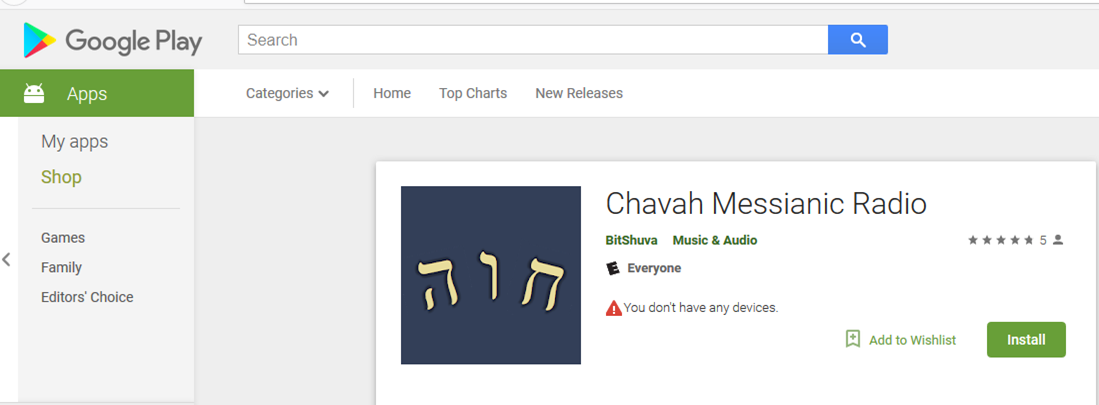Click the Search input field
Viewport: 1099px width, 405px height.
pyautogui.click(x=533, y=40)
